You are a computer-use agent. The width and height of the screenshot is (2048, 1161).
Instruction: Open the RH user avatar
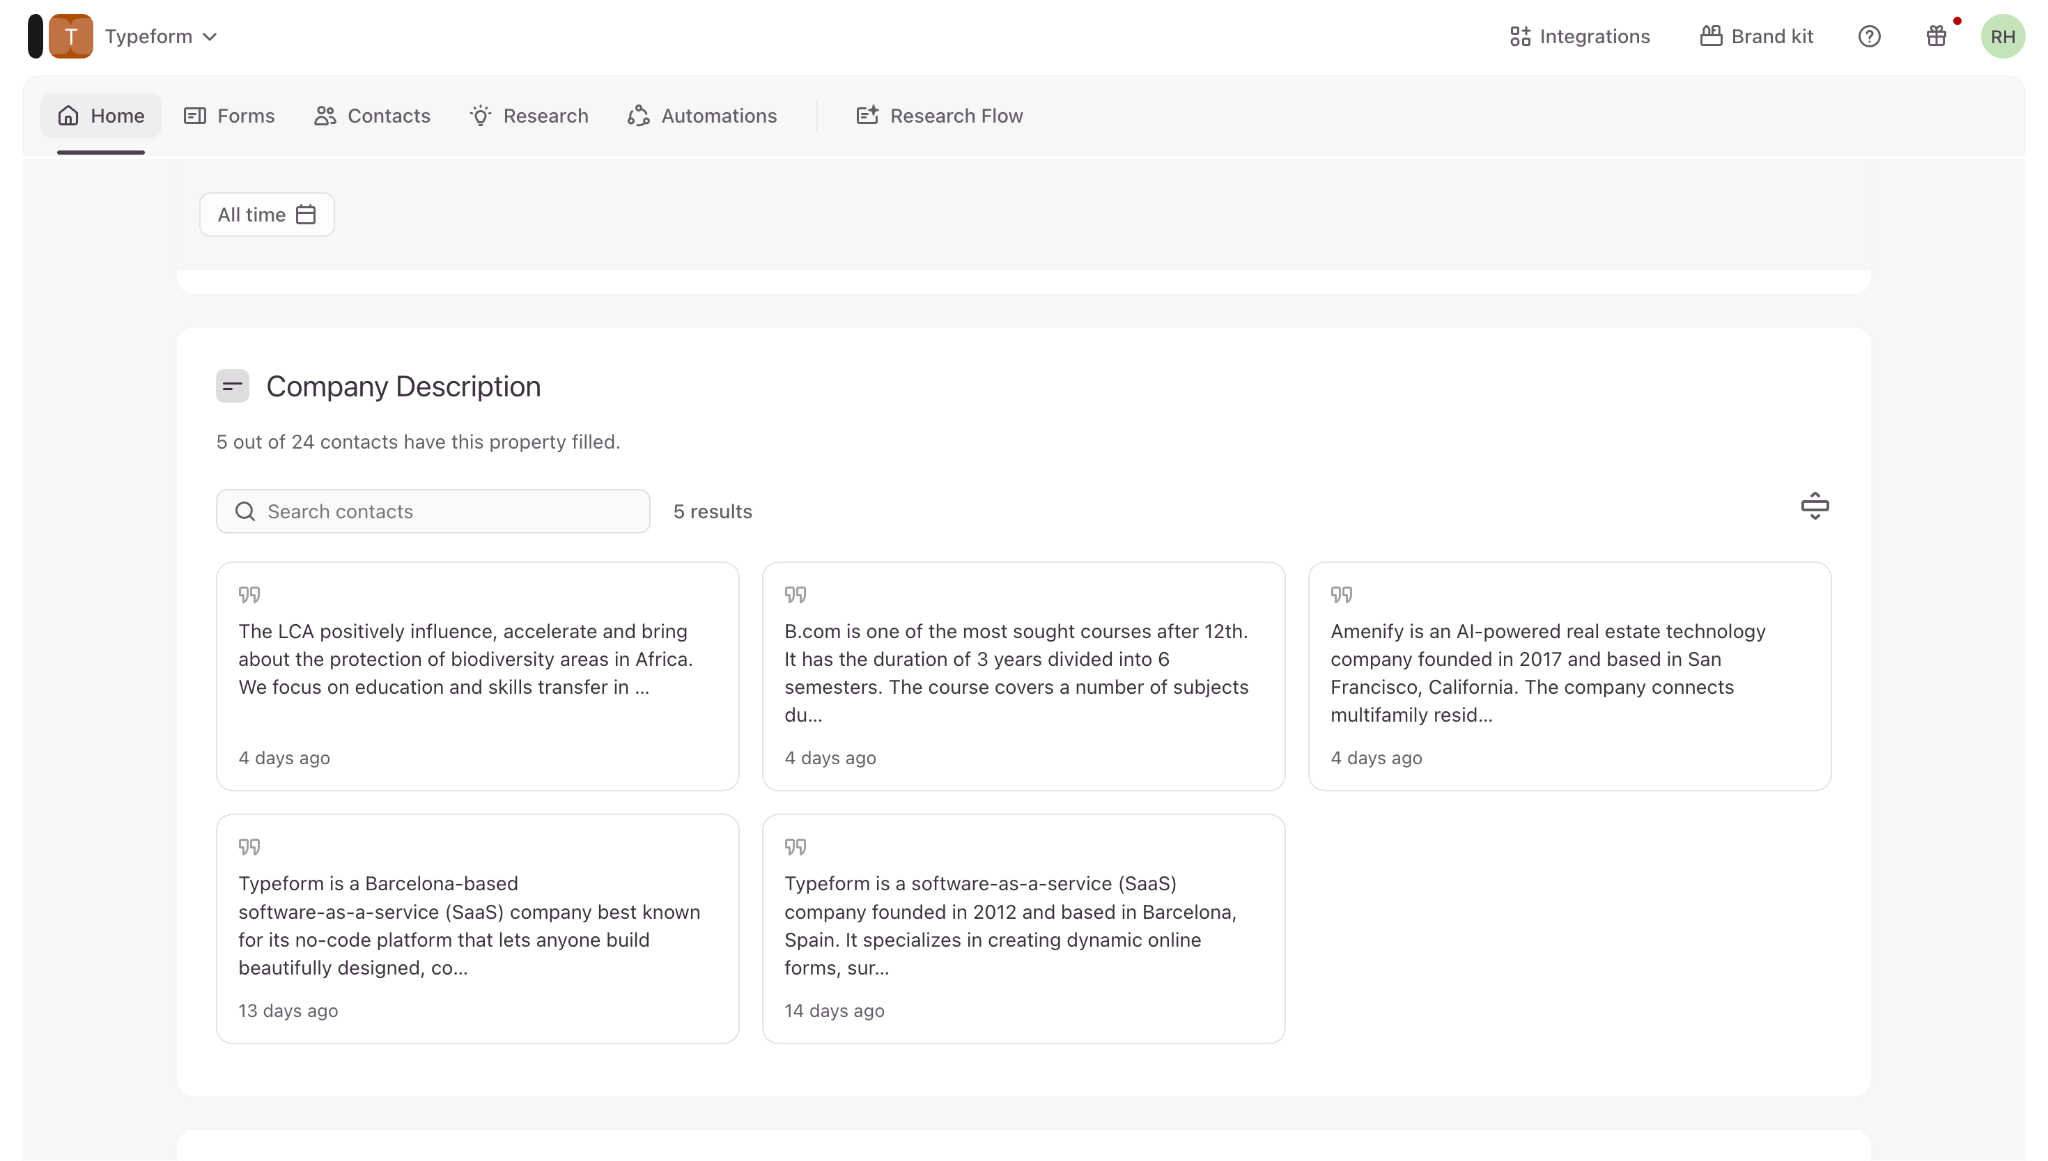point(2002,36)
